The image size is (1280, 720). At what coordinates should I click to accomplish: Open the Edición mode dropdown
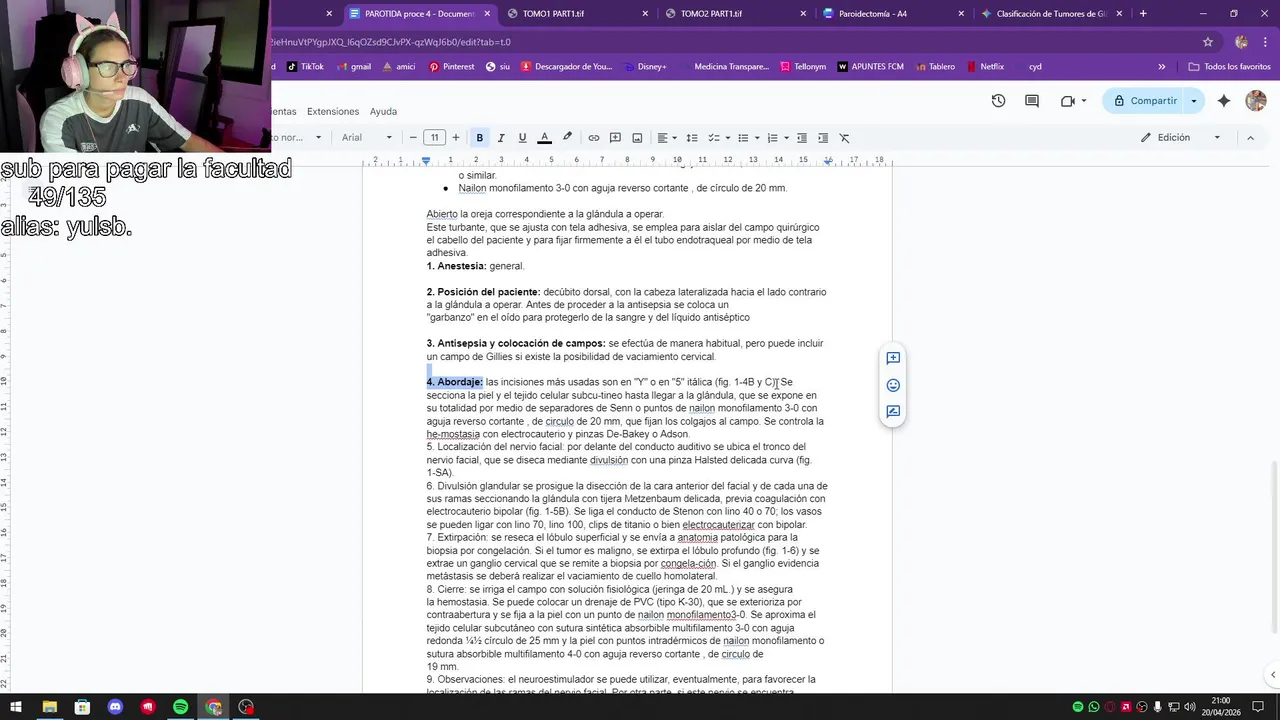click(x=1181, y=138)
